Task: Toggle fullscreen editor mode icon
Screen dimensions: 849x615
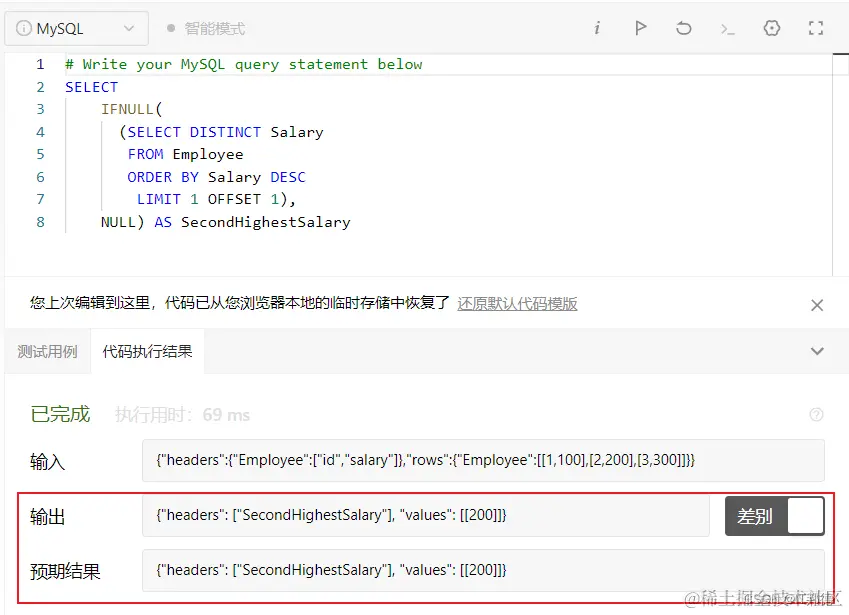Action: [816, 28]
